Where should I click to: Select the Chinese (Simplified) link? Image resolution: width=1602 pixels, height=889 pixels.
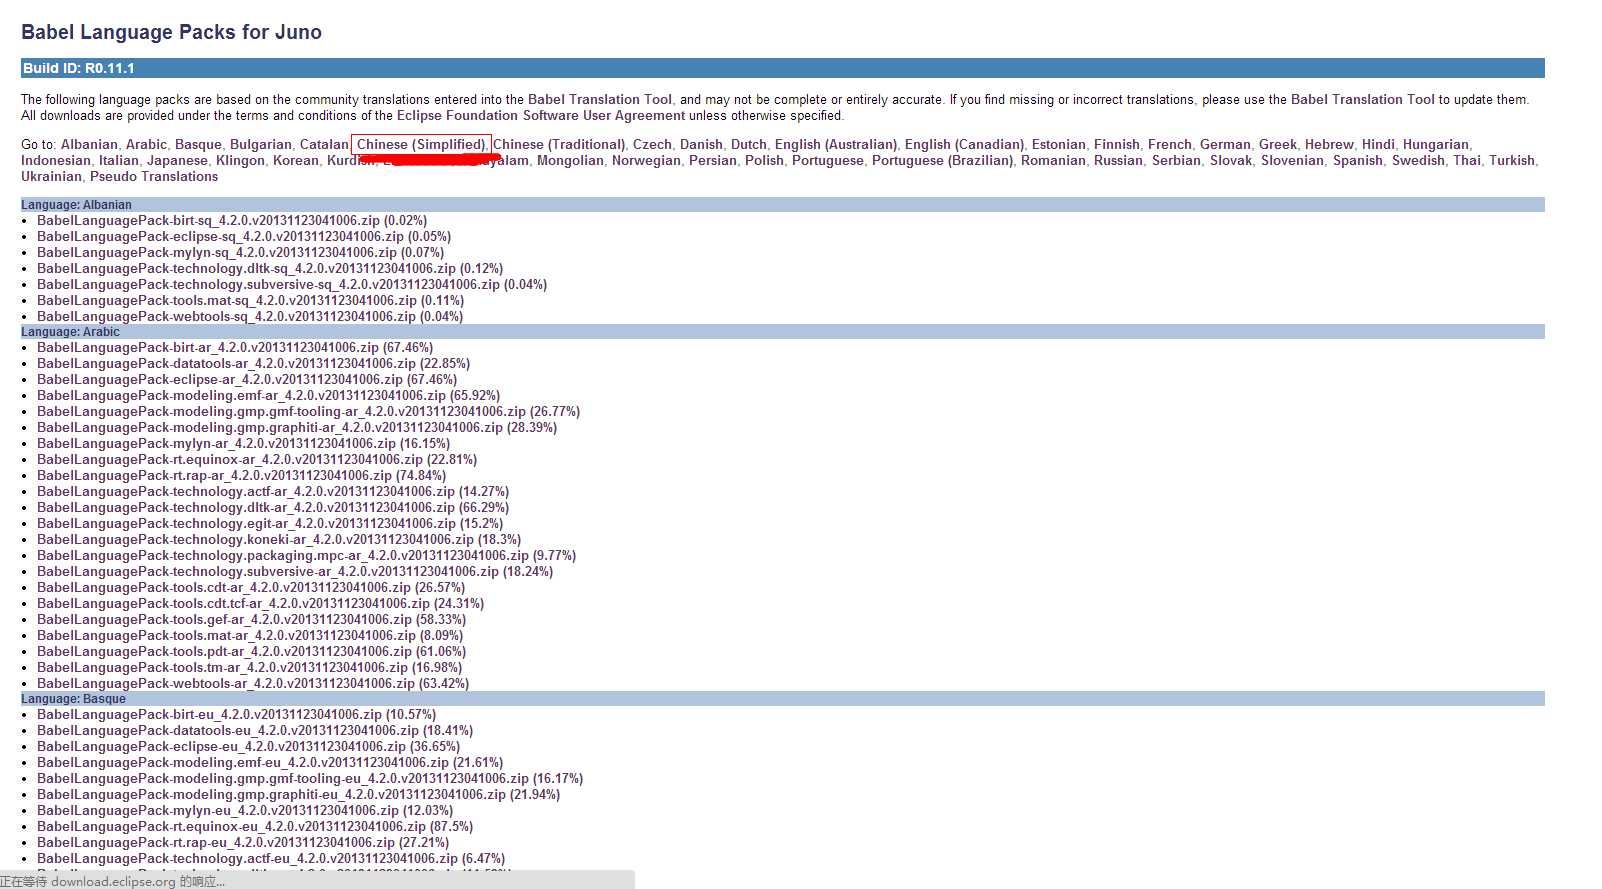pos(421,144)
